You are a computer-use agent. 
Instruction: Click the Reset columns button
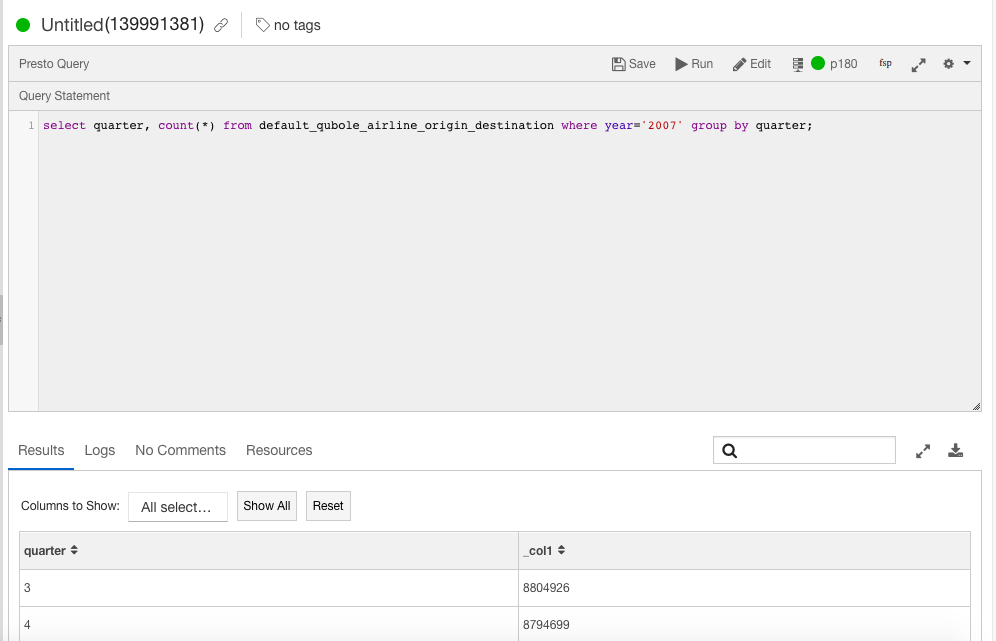click(x=328, y=506)
